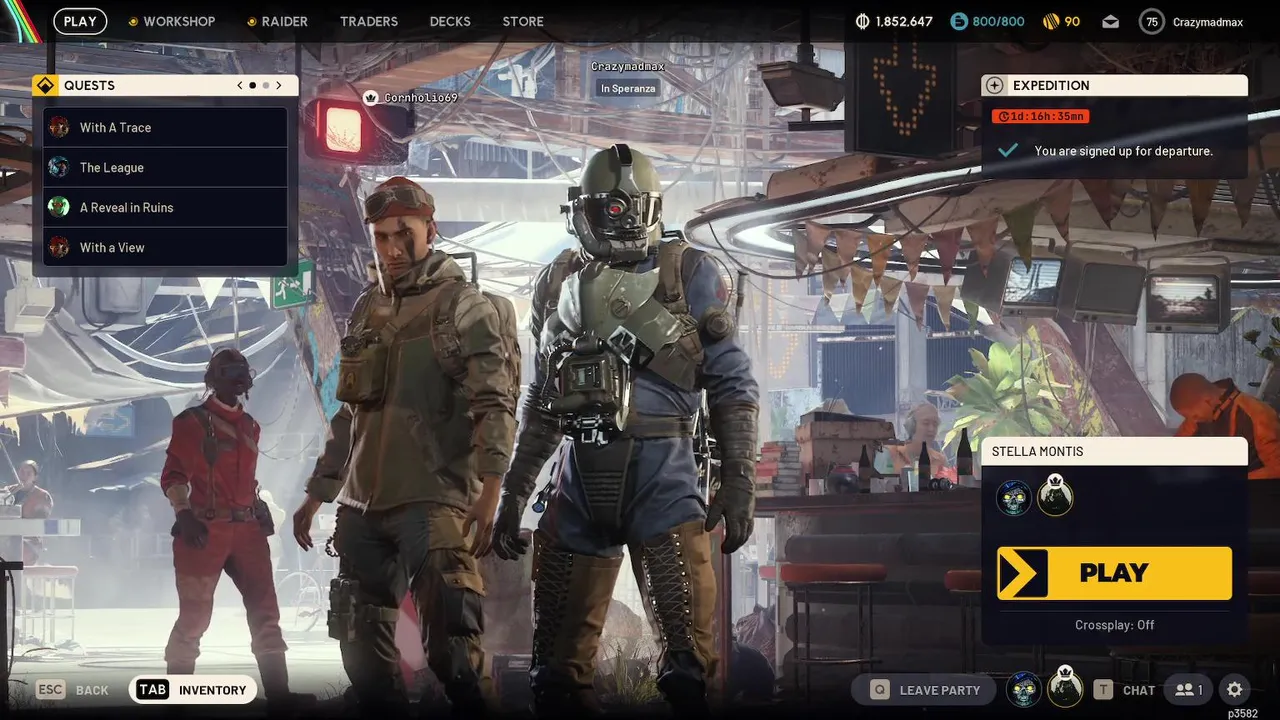Screen dimensions: 1280x720
Task: Open the With a View quest
Action: click(165, 247)
